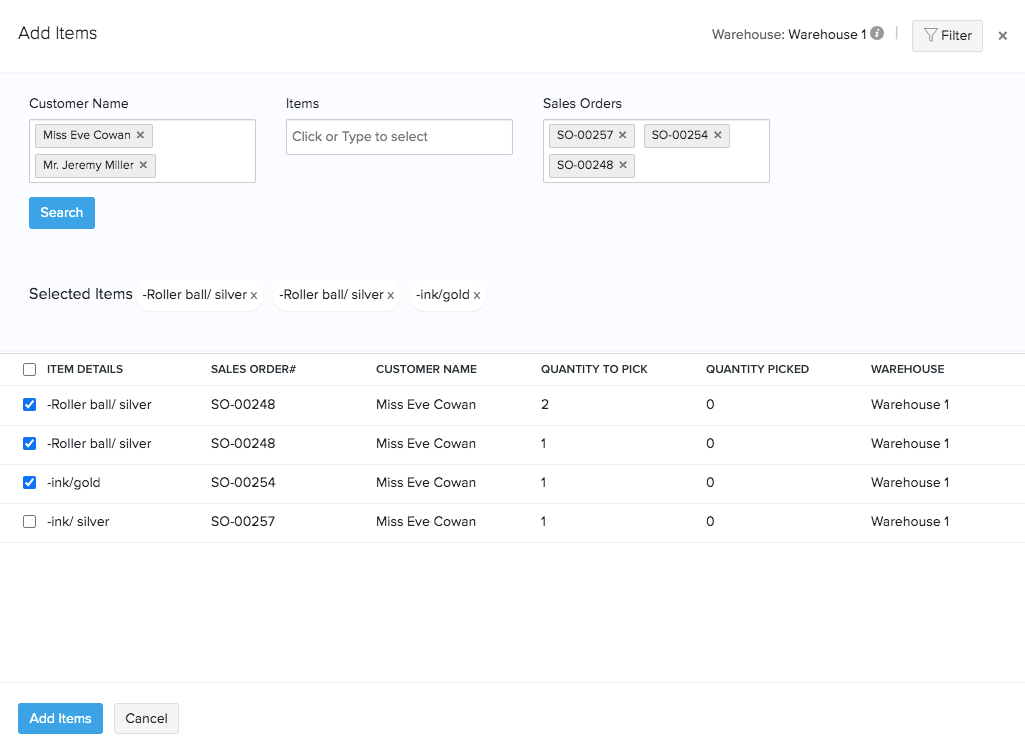The image size is (1025, 742).
Task: Remove SO-00257 sales order tag
Action: tap(622, 135)
